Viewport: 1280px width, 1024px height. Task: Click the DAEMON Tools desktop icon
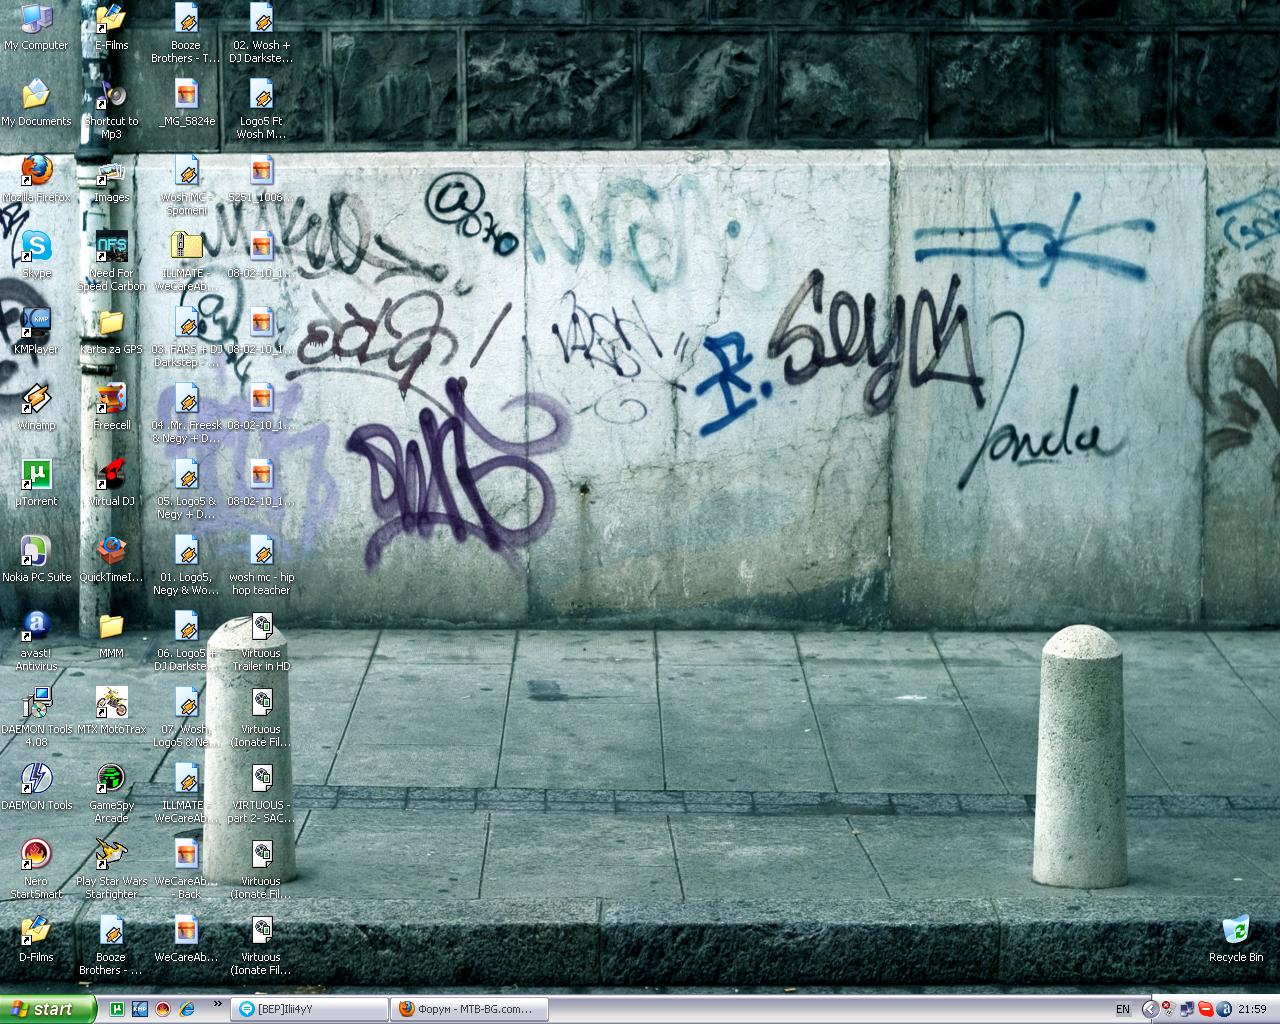pyautogui.click(x=36, y=779)
